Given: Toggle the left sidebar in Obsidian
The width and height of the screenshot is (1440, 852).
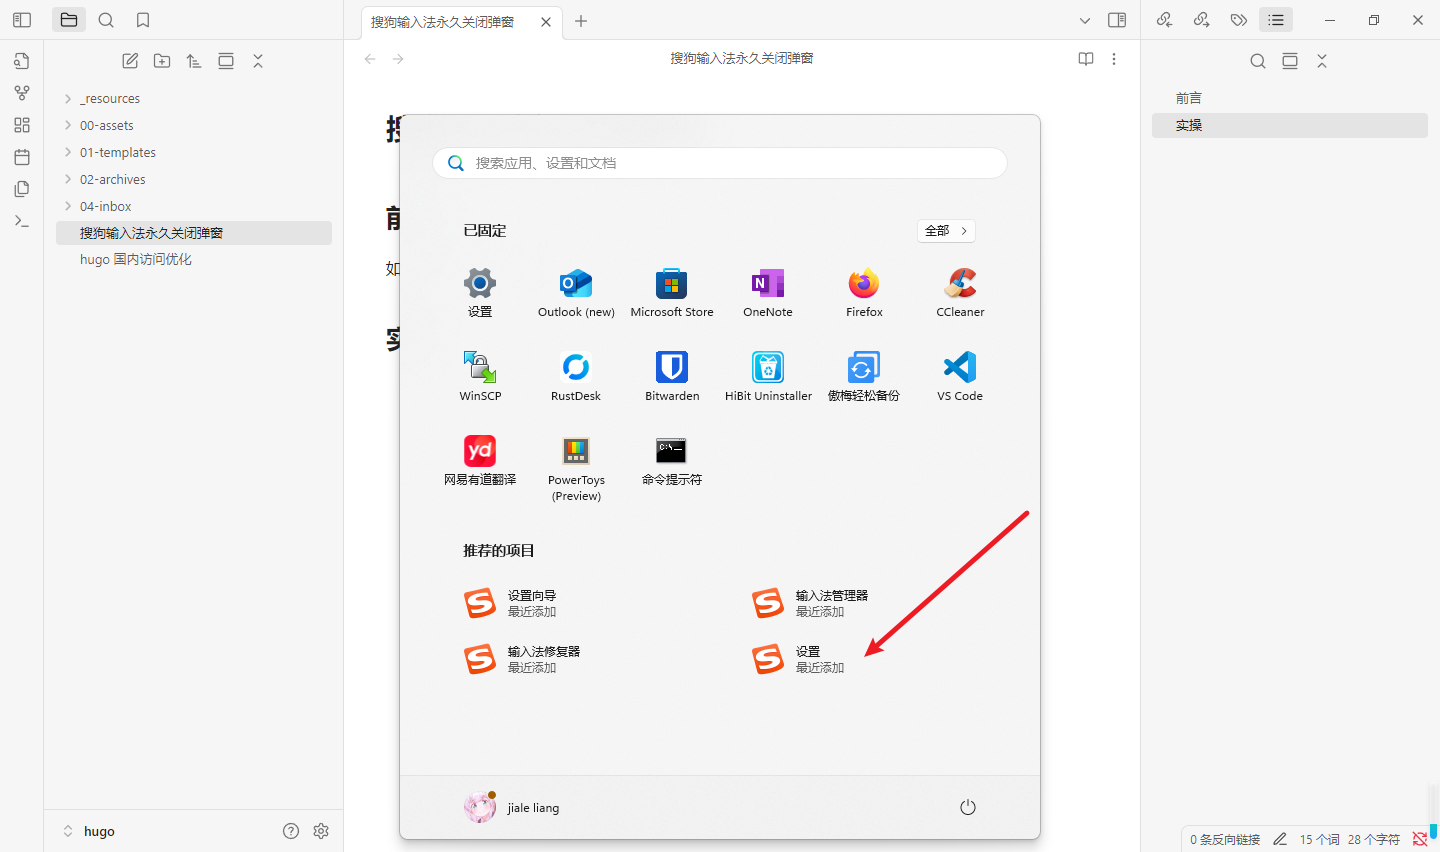Looking at the screenshot, I should (x=22, y=20).
